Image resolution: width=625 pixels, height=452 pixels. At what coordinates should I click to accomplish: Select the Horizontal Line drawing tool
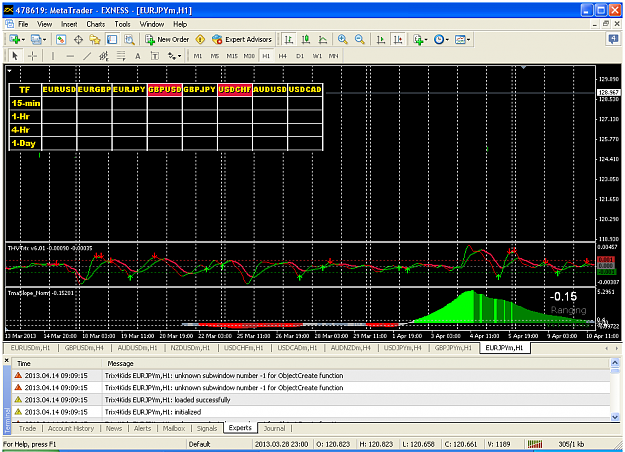70,56
